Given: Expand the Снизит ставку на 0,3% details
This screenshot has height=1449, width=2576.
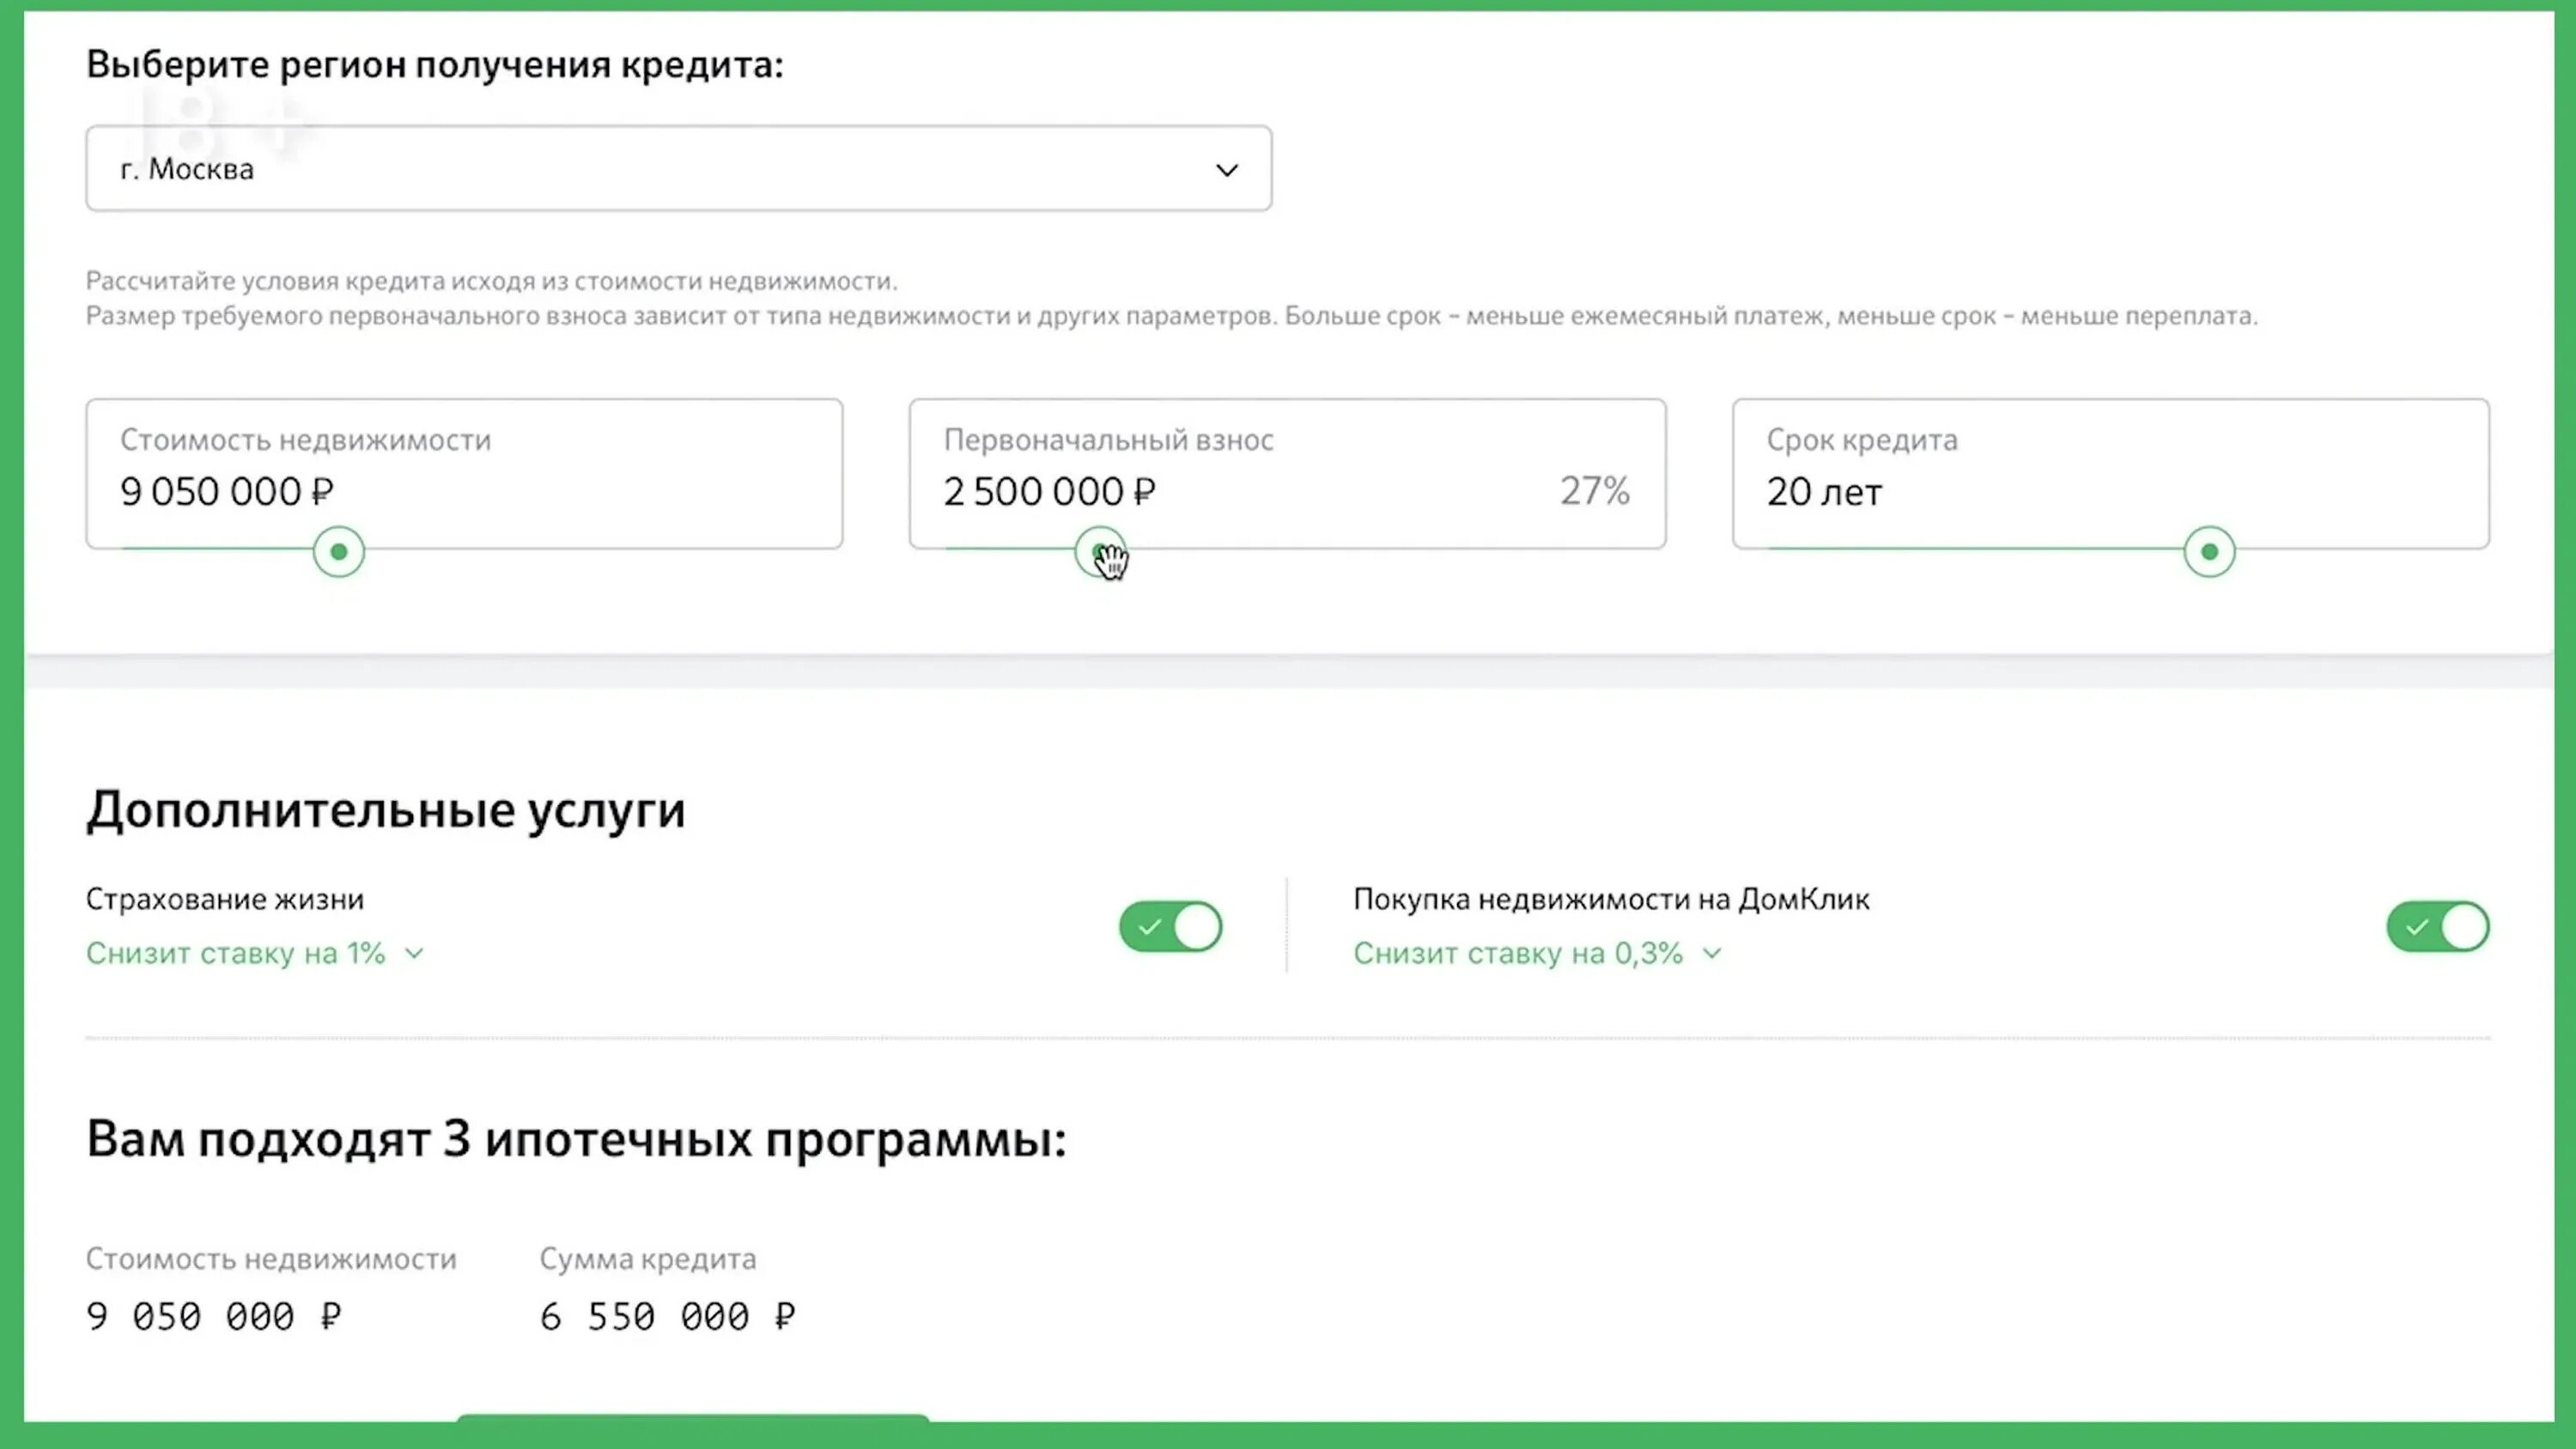Looking at the screenshot, I should pyautogui.click(x=1537, y=954).
